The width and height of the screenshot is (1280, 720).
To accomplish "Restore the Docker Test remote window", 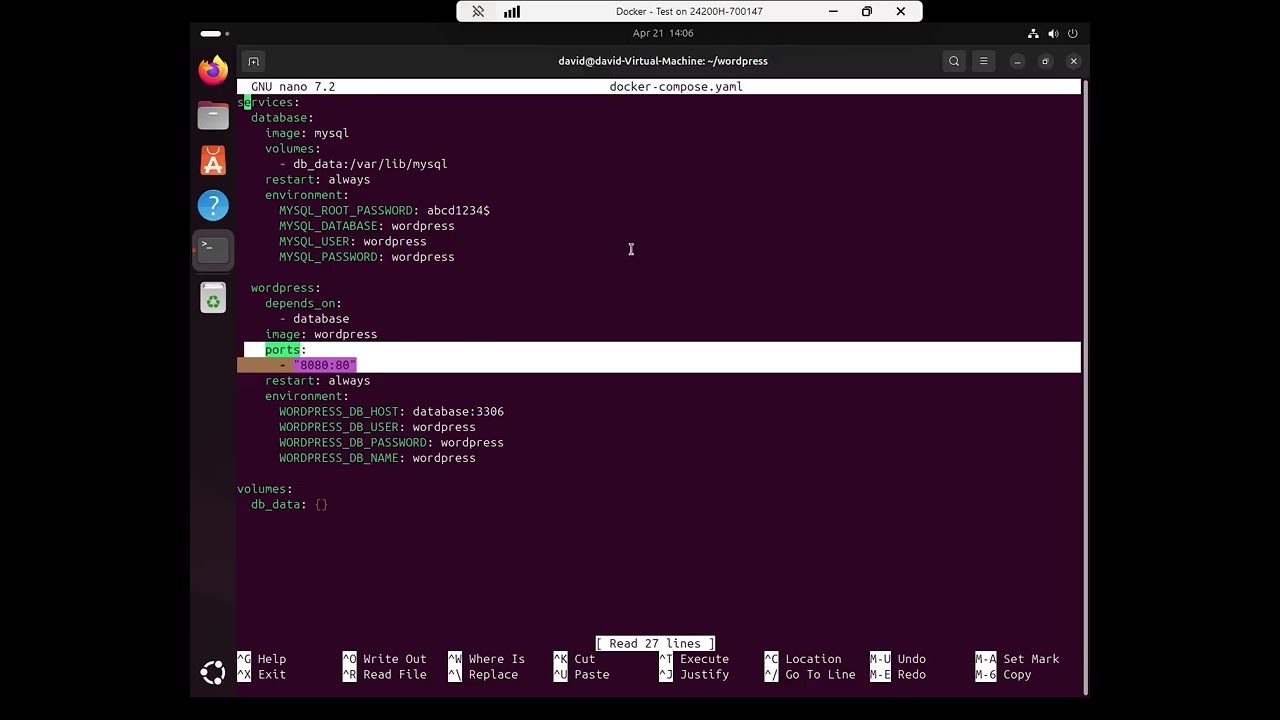I will click(x=867, y=12).
